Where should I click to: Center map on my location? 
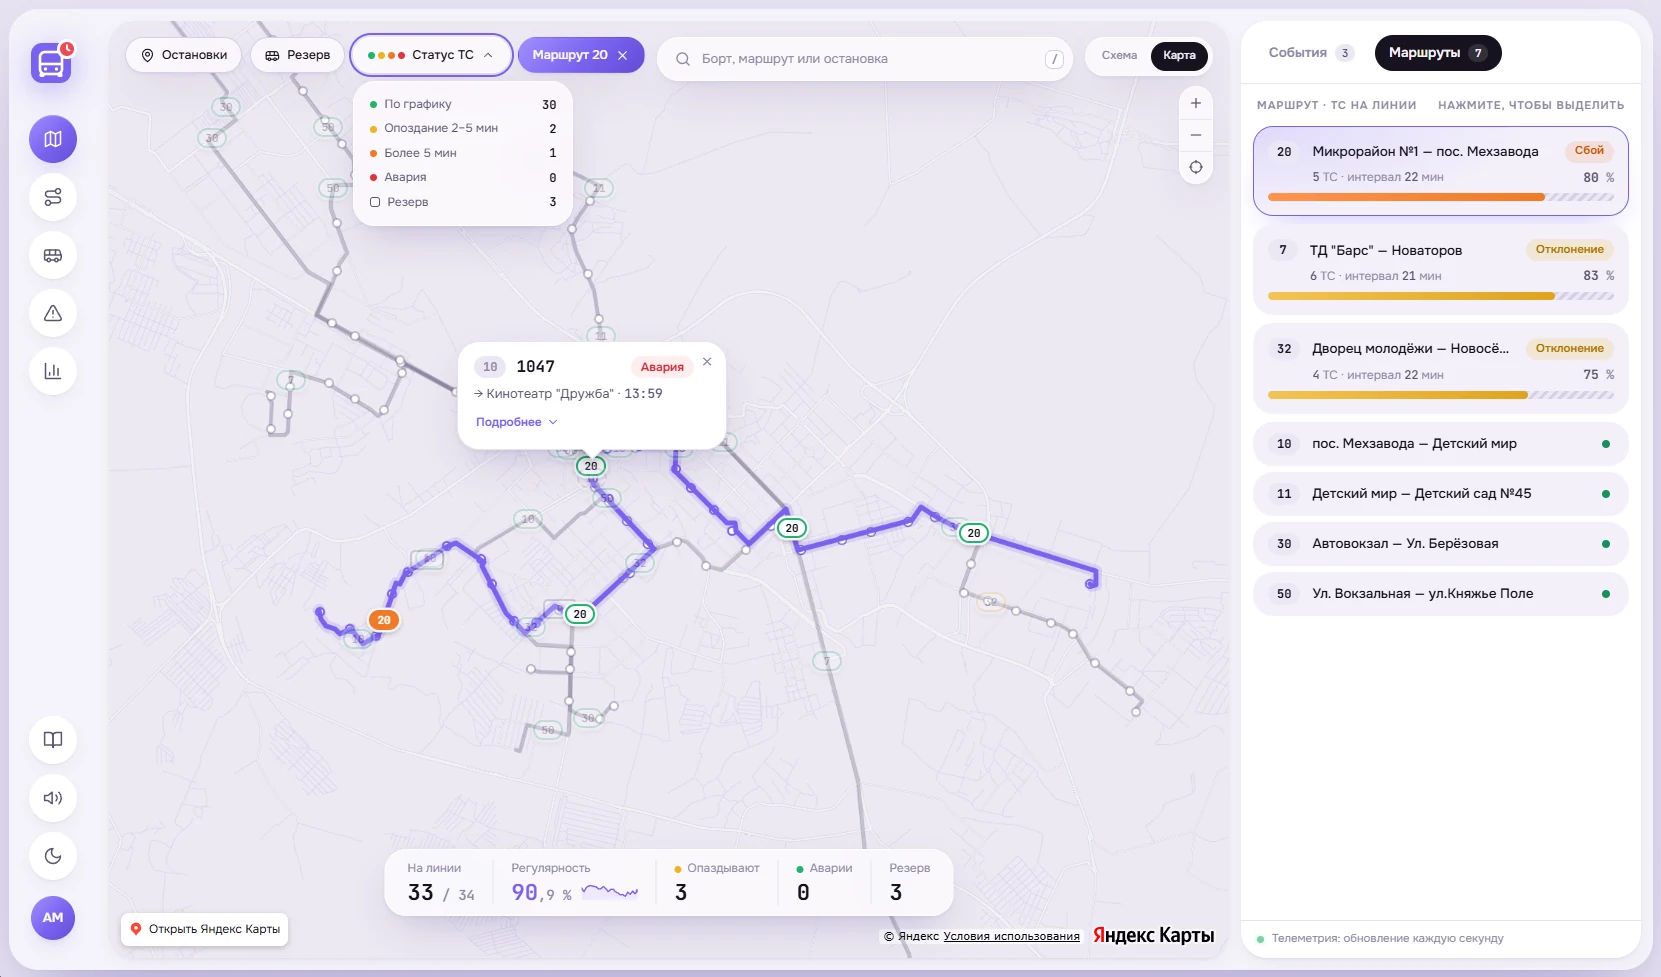coord(1195,167)
